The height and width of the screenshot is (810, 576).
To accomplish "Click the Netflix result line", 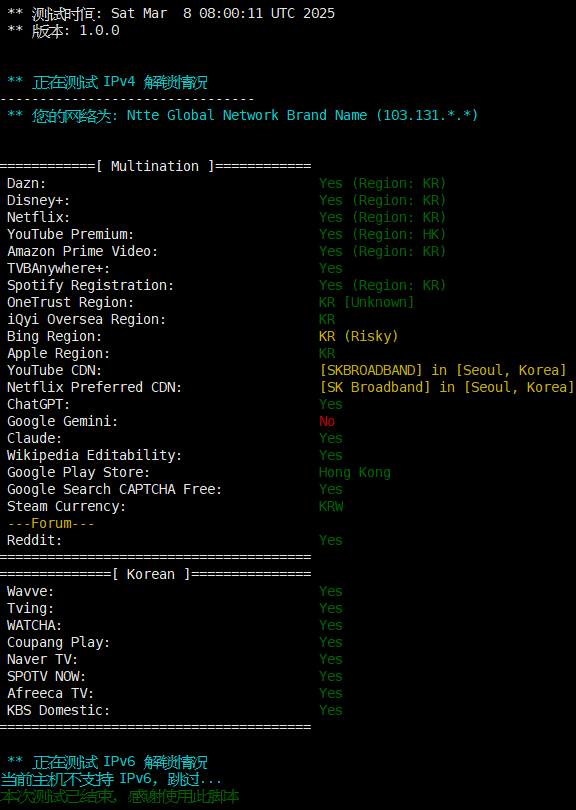I will [226, 217].
